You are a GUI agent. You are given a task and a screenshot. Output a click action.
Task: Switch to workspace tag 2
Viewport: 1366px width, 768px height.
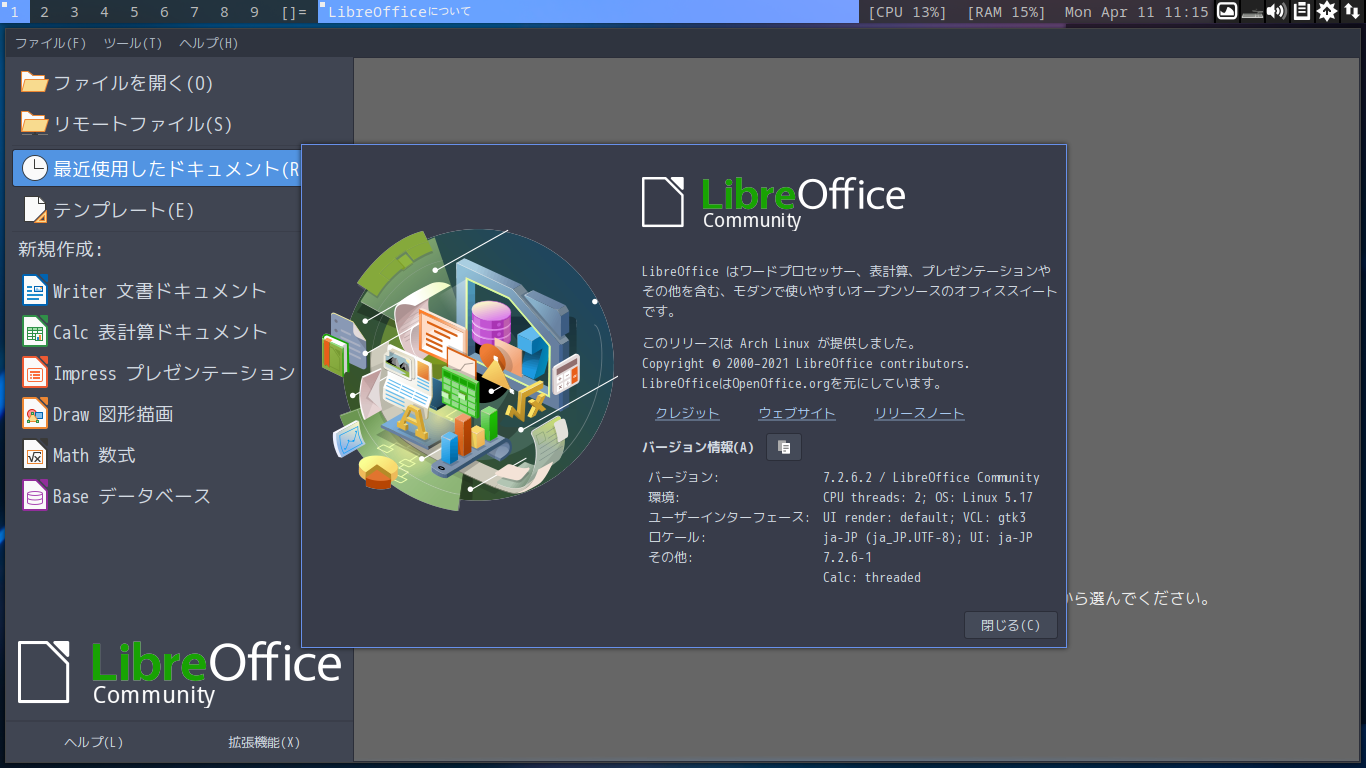tap(45, 12)
